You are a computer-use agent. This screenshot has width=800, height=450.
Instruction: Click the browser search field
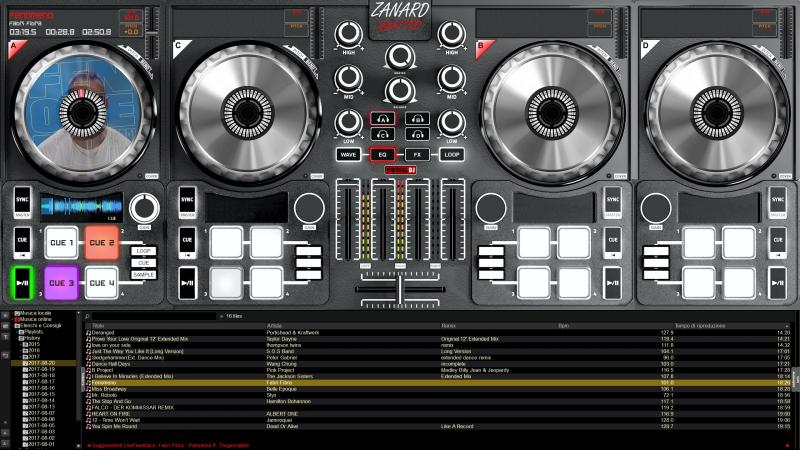[x=154, y=316]
